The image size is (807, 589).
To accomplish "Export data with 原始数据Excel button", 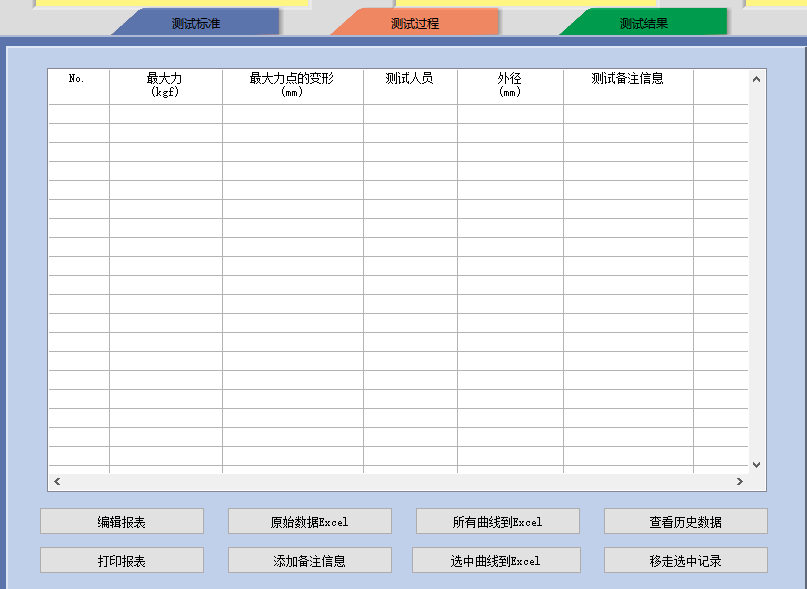I will [309, 521].
